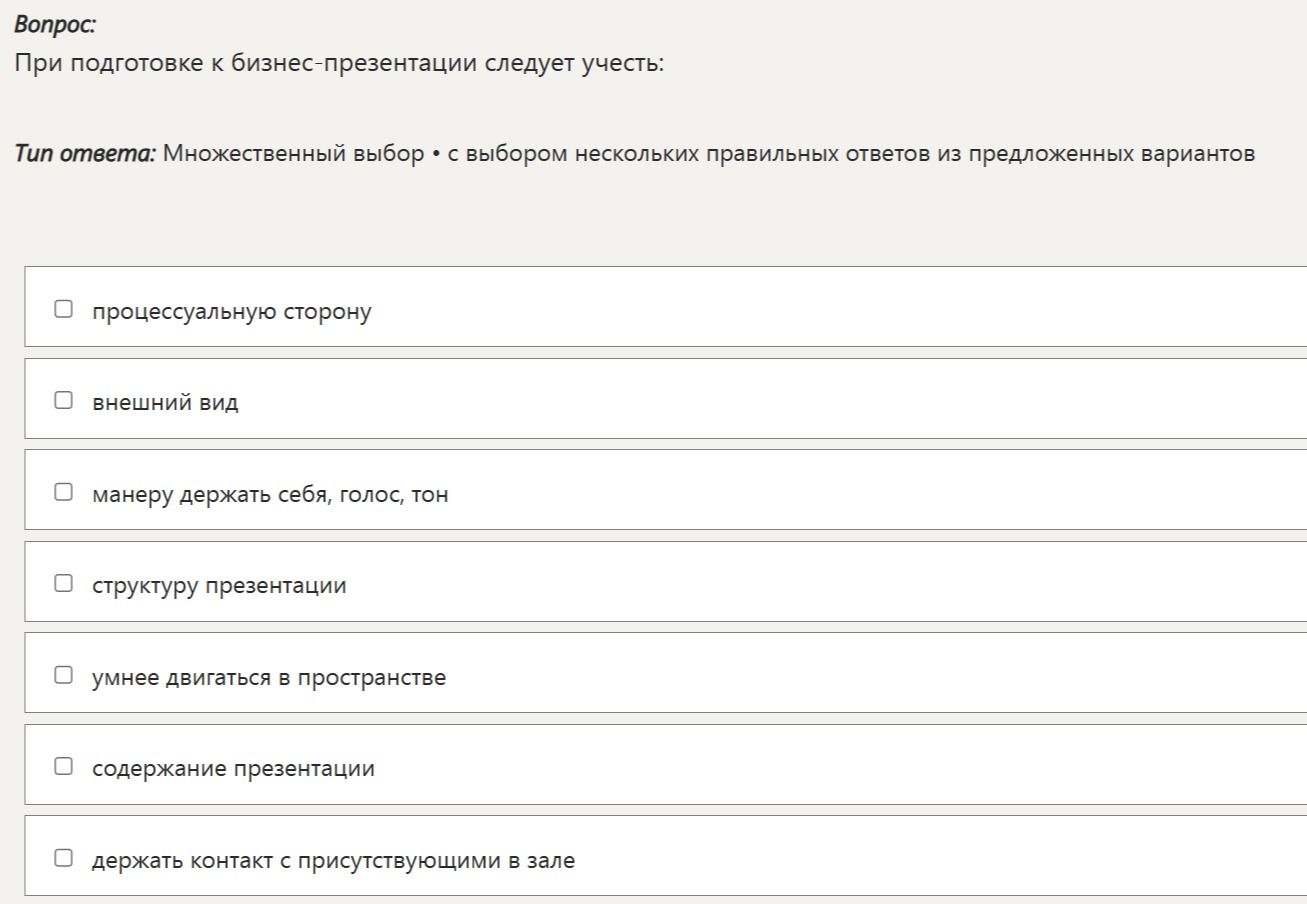The height and width of the screenshot is (904, 1307).
Task: Tick the 'внешний вид' checkbox
Action: pos(64,400)
